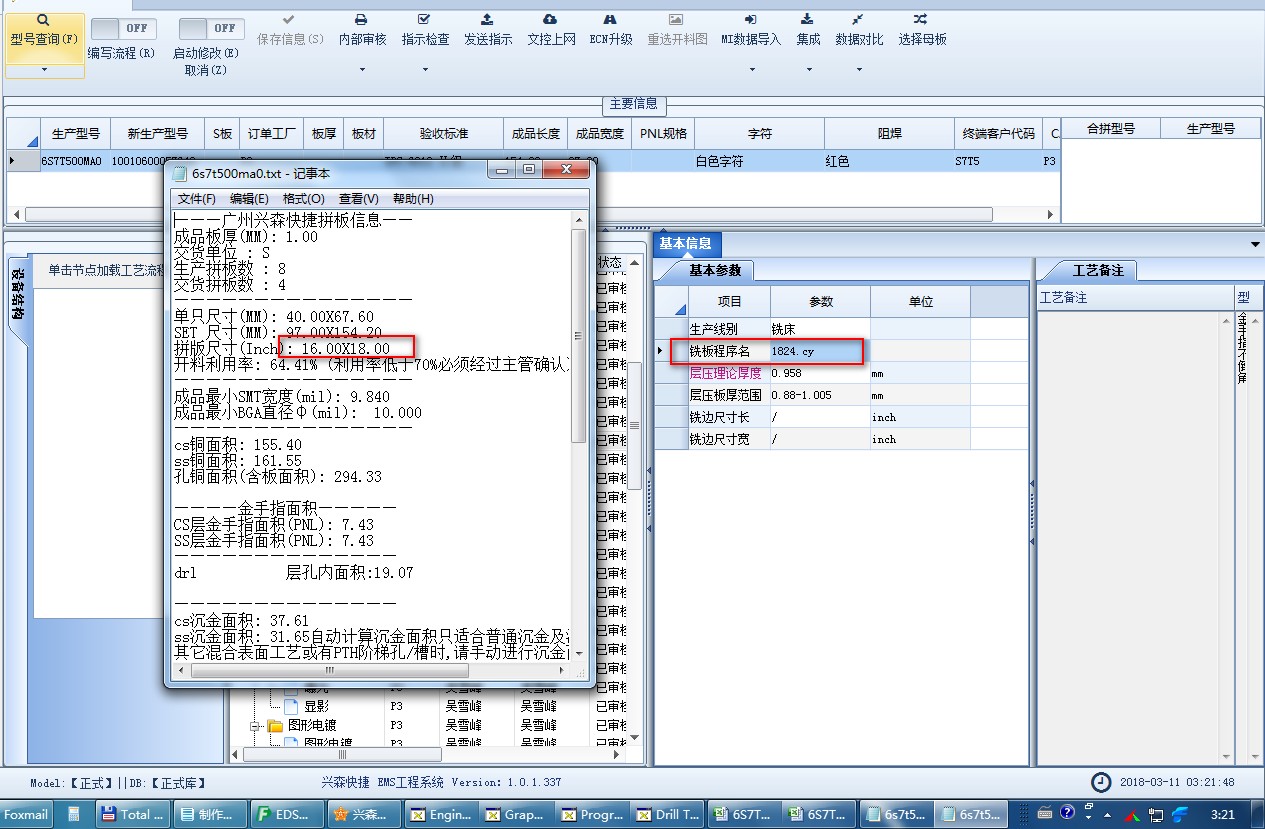
Task: Select the 基本信息 header tab
Action: [686, 244]
